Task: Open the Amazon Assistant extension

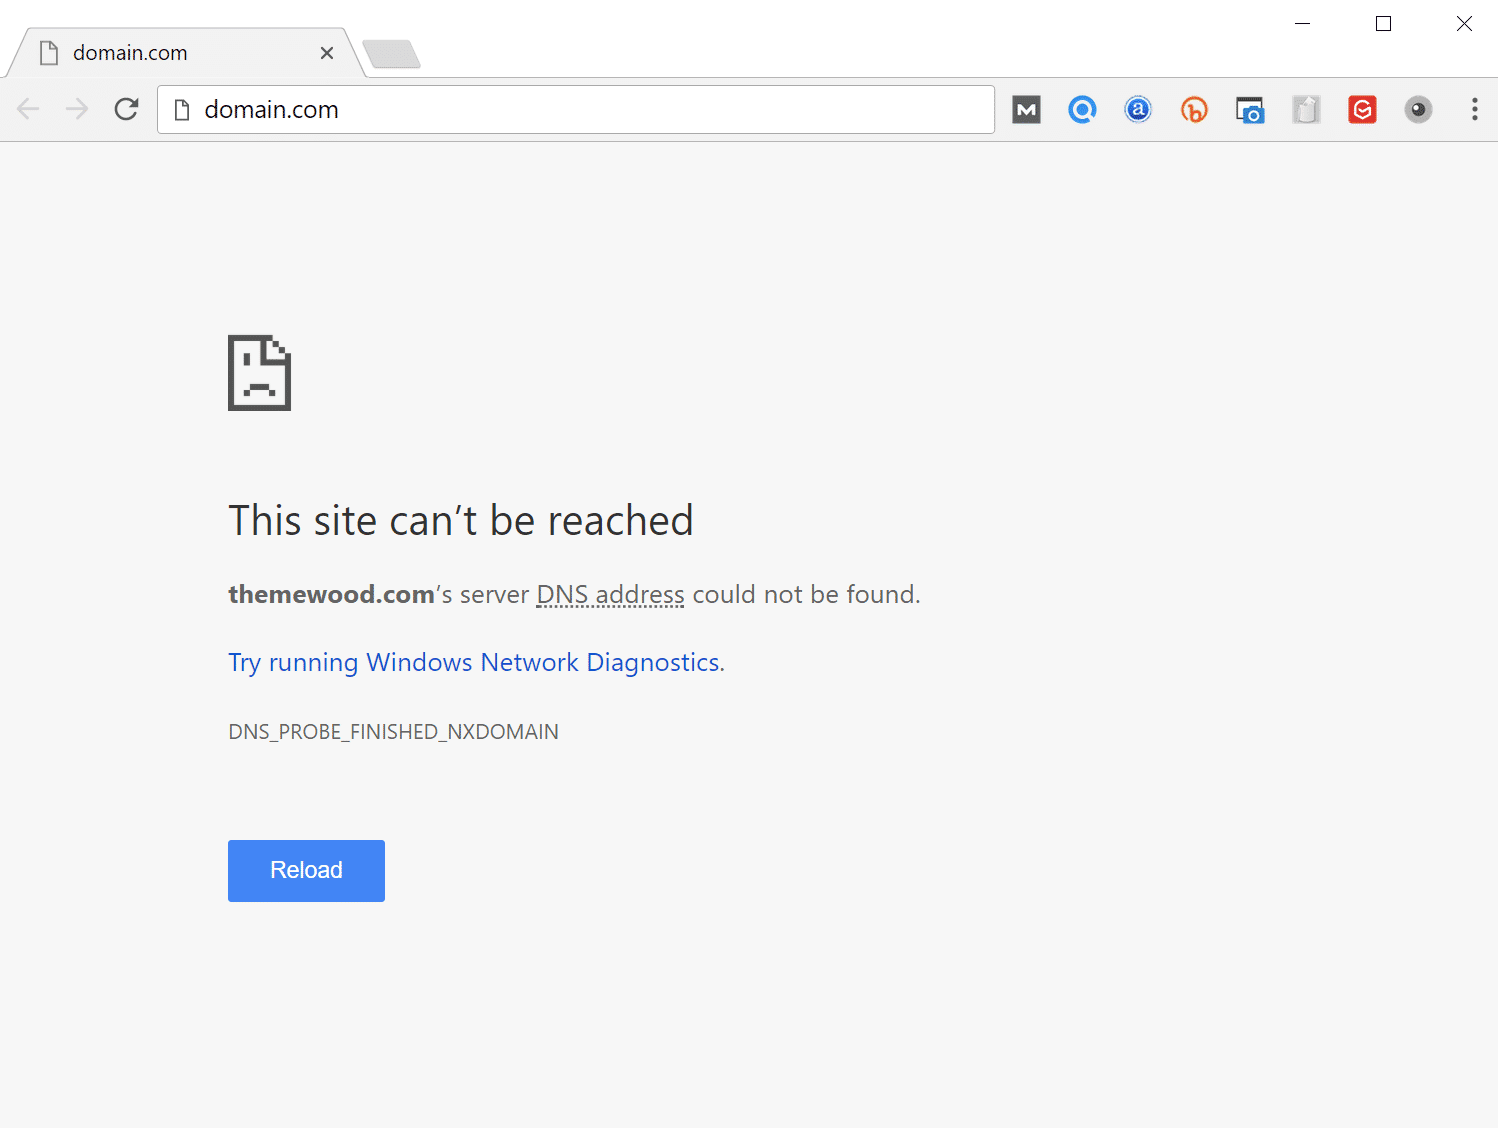Action: point(1137,109)
